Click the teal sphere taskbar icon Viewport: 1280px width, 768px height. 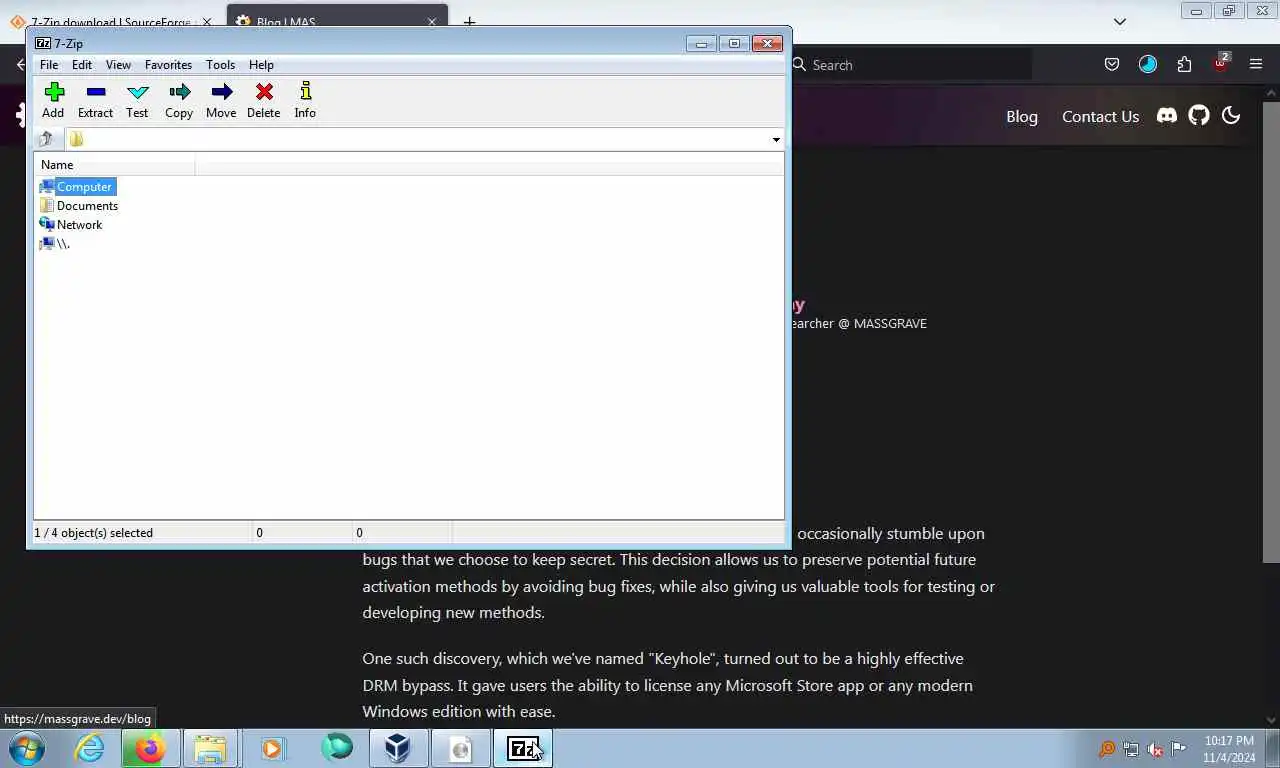click(x=337, y=747)
